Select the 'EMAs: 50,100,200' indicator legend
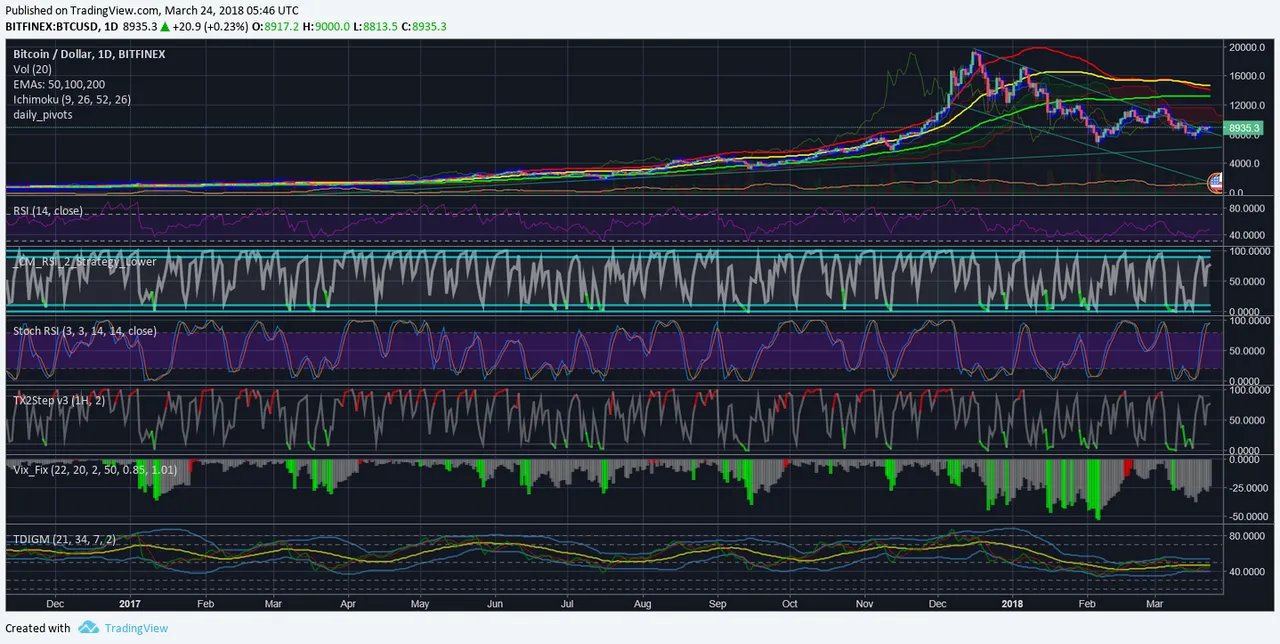 [58, 84]
